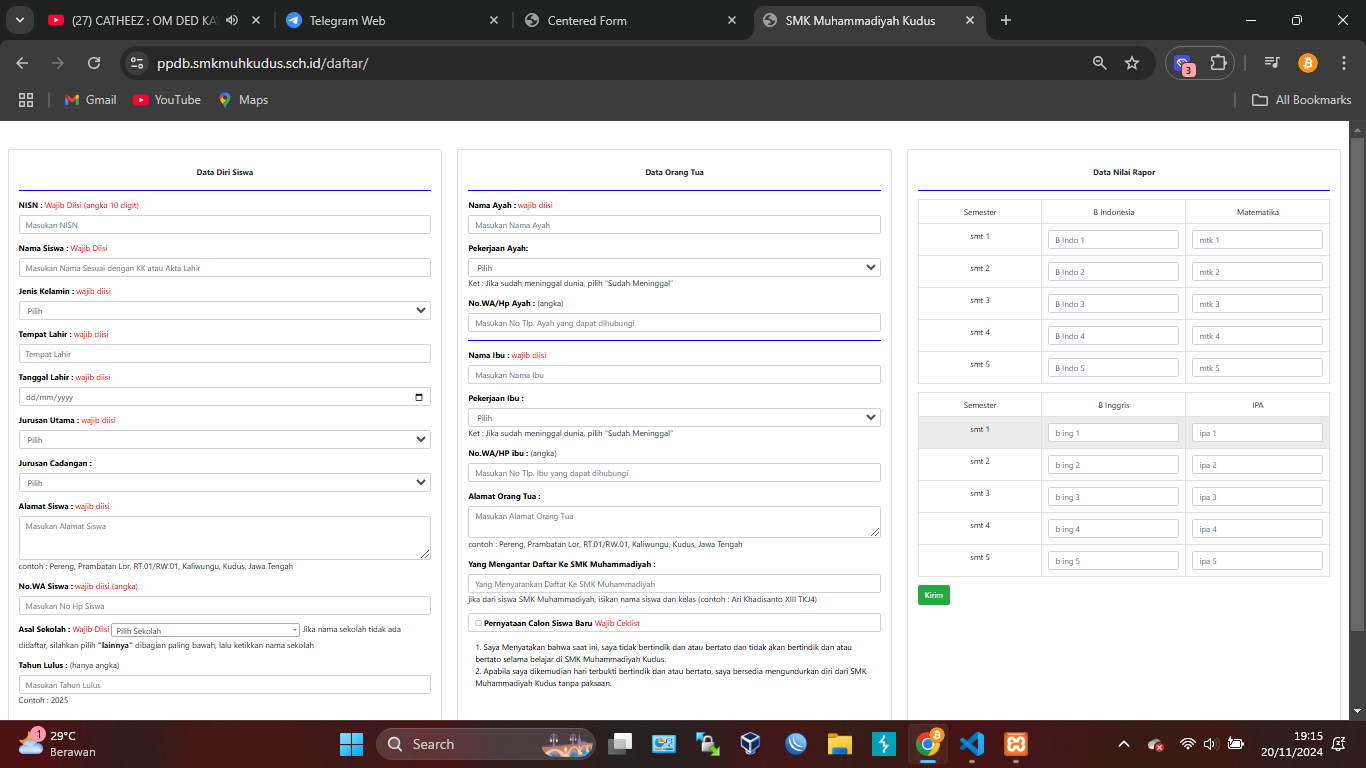Screen dimensions: 1366x768
Task: Check Pernyataan Calon Siswa Baru checkbox
Action: tap(478, 623)
